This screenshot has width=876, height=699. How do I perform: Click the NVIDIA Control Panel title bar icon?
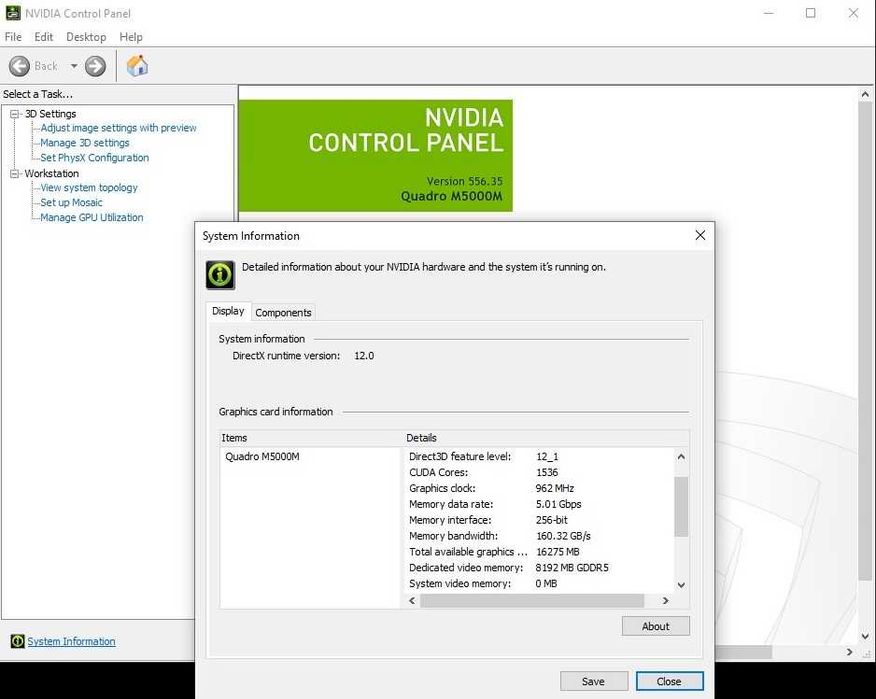tap(13, 13)
